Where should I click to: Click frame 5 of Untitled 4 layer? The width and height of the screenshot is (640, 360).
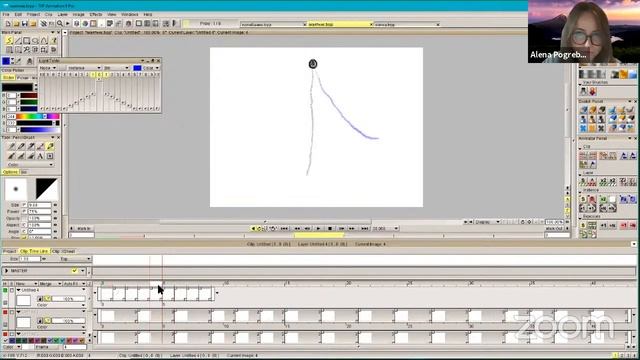pyautogui.click(x=169, y=294)
